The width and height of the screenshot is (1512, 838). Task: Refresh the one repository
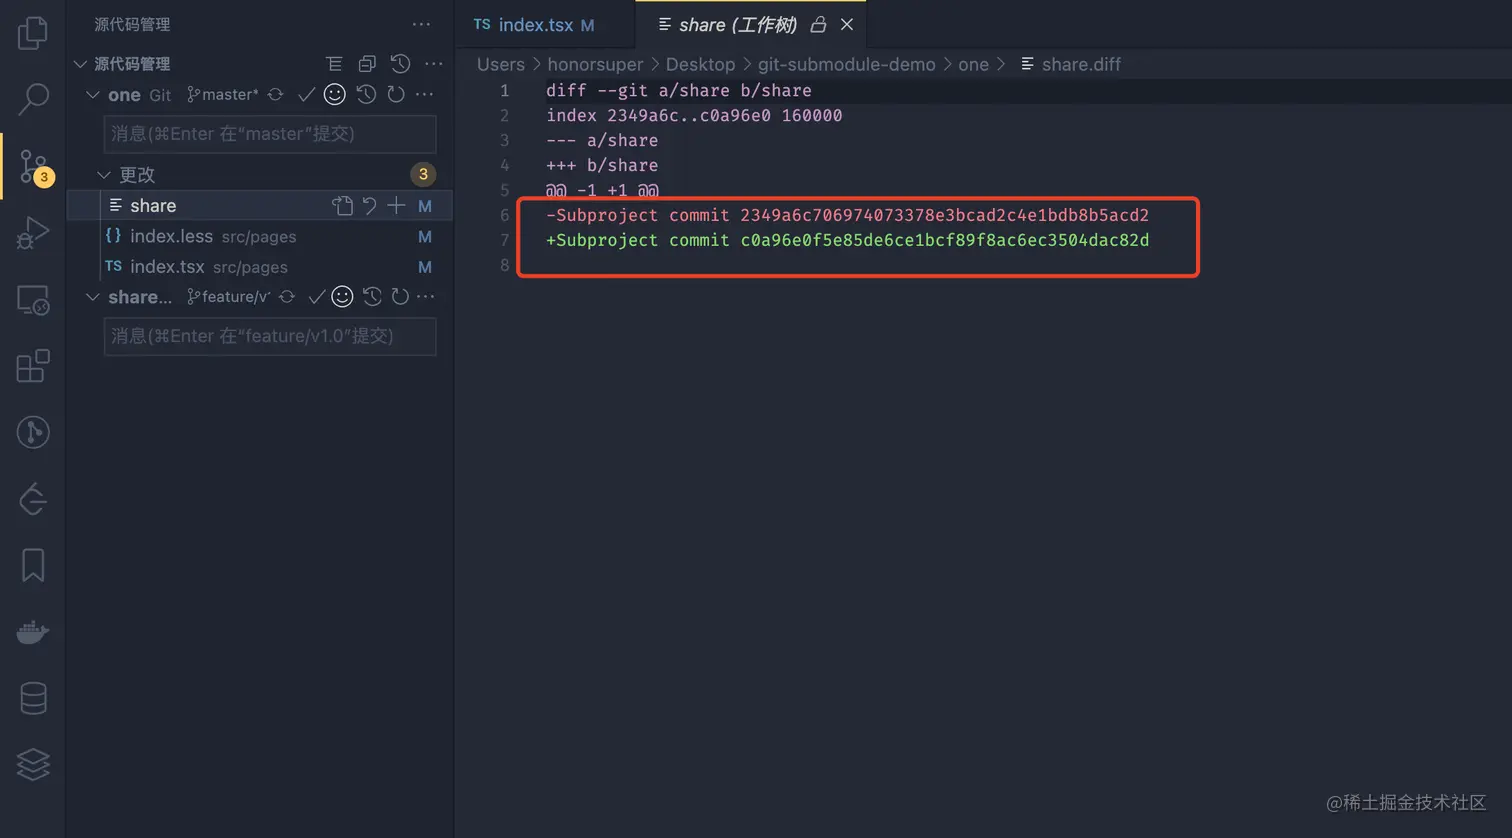[x=396, y=95]
